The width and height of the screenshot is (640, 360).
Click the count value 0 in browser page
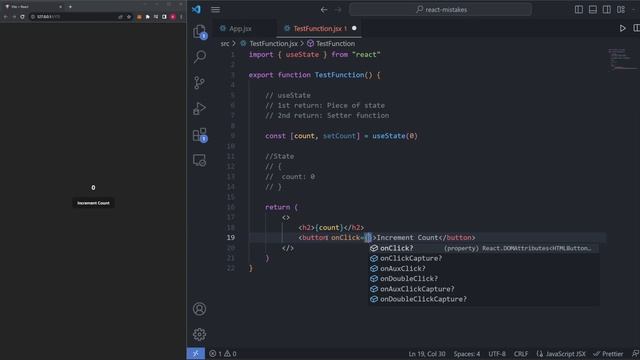[93, 188]
